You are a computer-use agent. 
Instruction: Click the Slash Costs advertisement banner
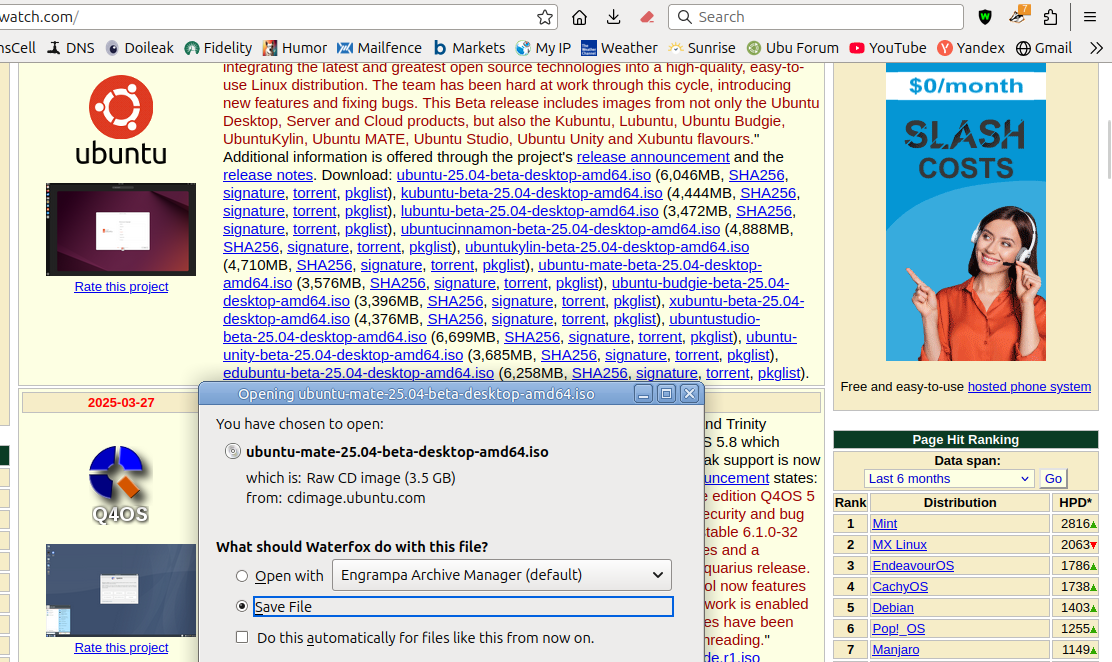(965, 212)
